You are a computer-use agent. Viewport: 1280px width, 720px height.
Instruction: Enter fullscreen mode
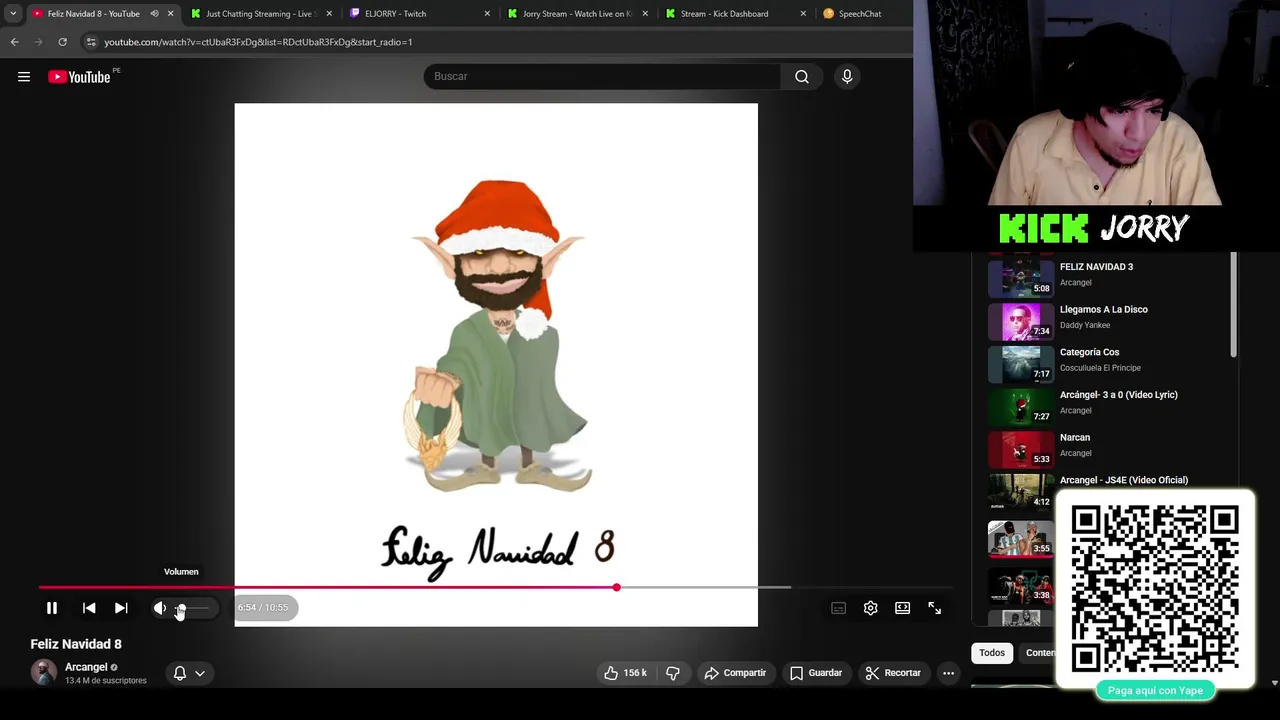click(935, 608)
